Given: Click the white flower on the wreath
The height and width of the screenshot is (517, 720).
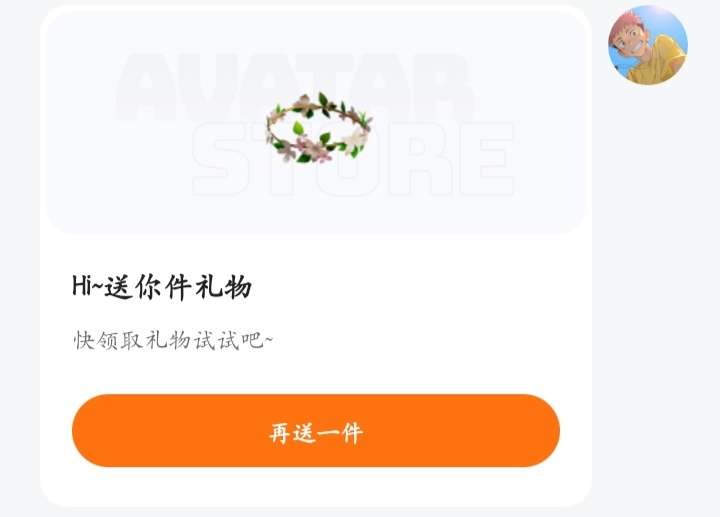Looking at the screenshot, I should tap(355, 139).
